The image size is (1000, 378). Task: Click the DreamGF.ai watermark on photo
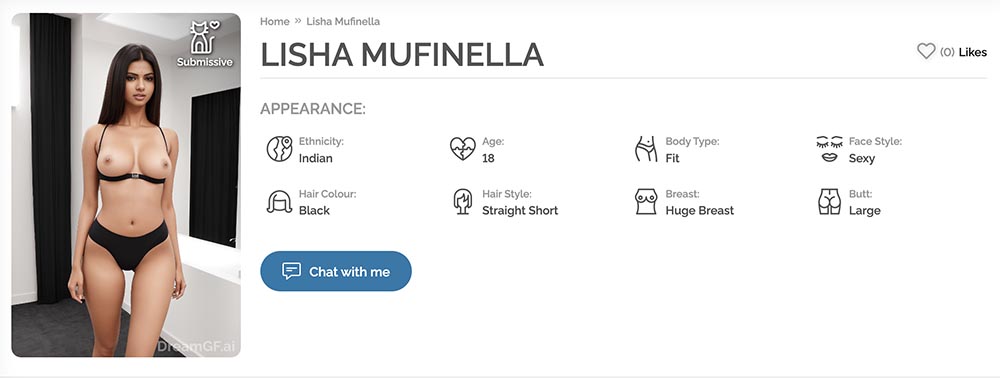196,347
